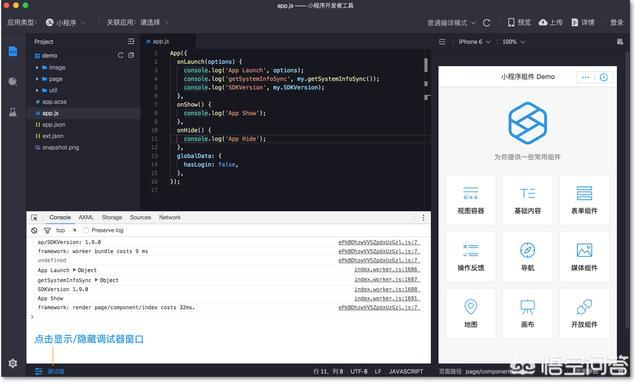Open the 表单组件 component card

(584, 200)
